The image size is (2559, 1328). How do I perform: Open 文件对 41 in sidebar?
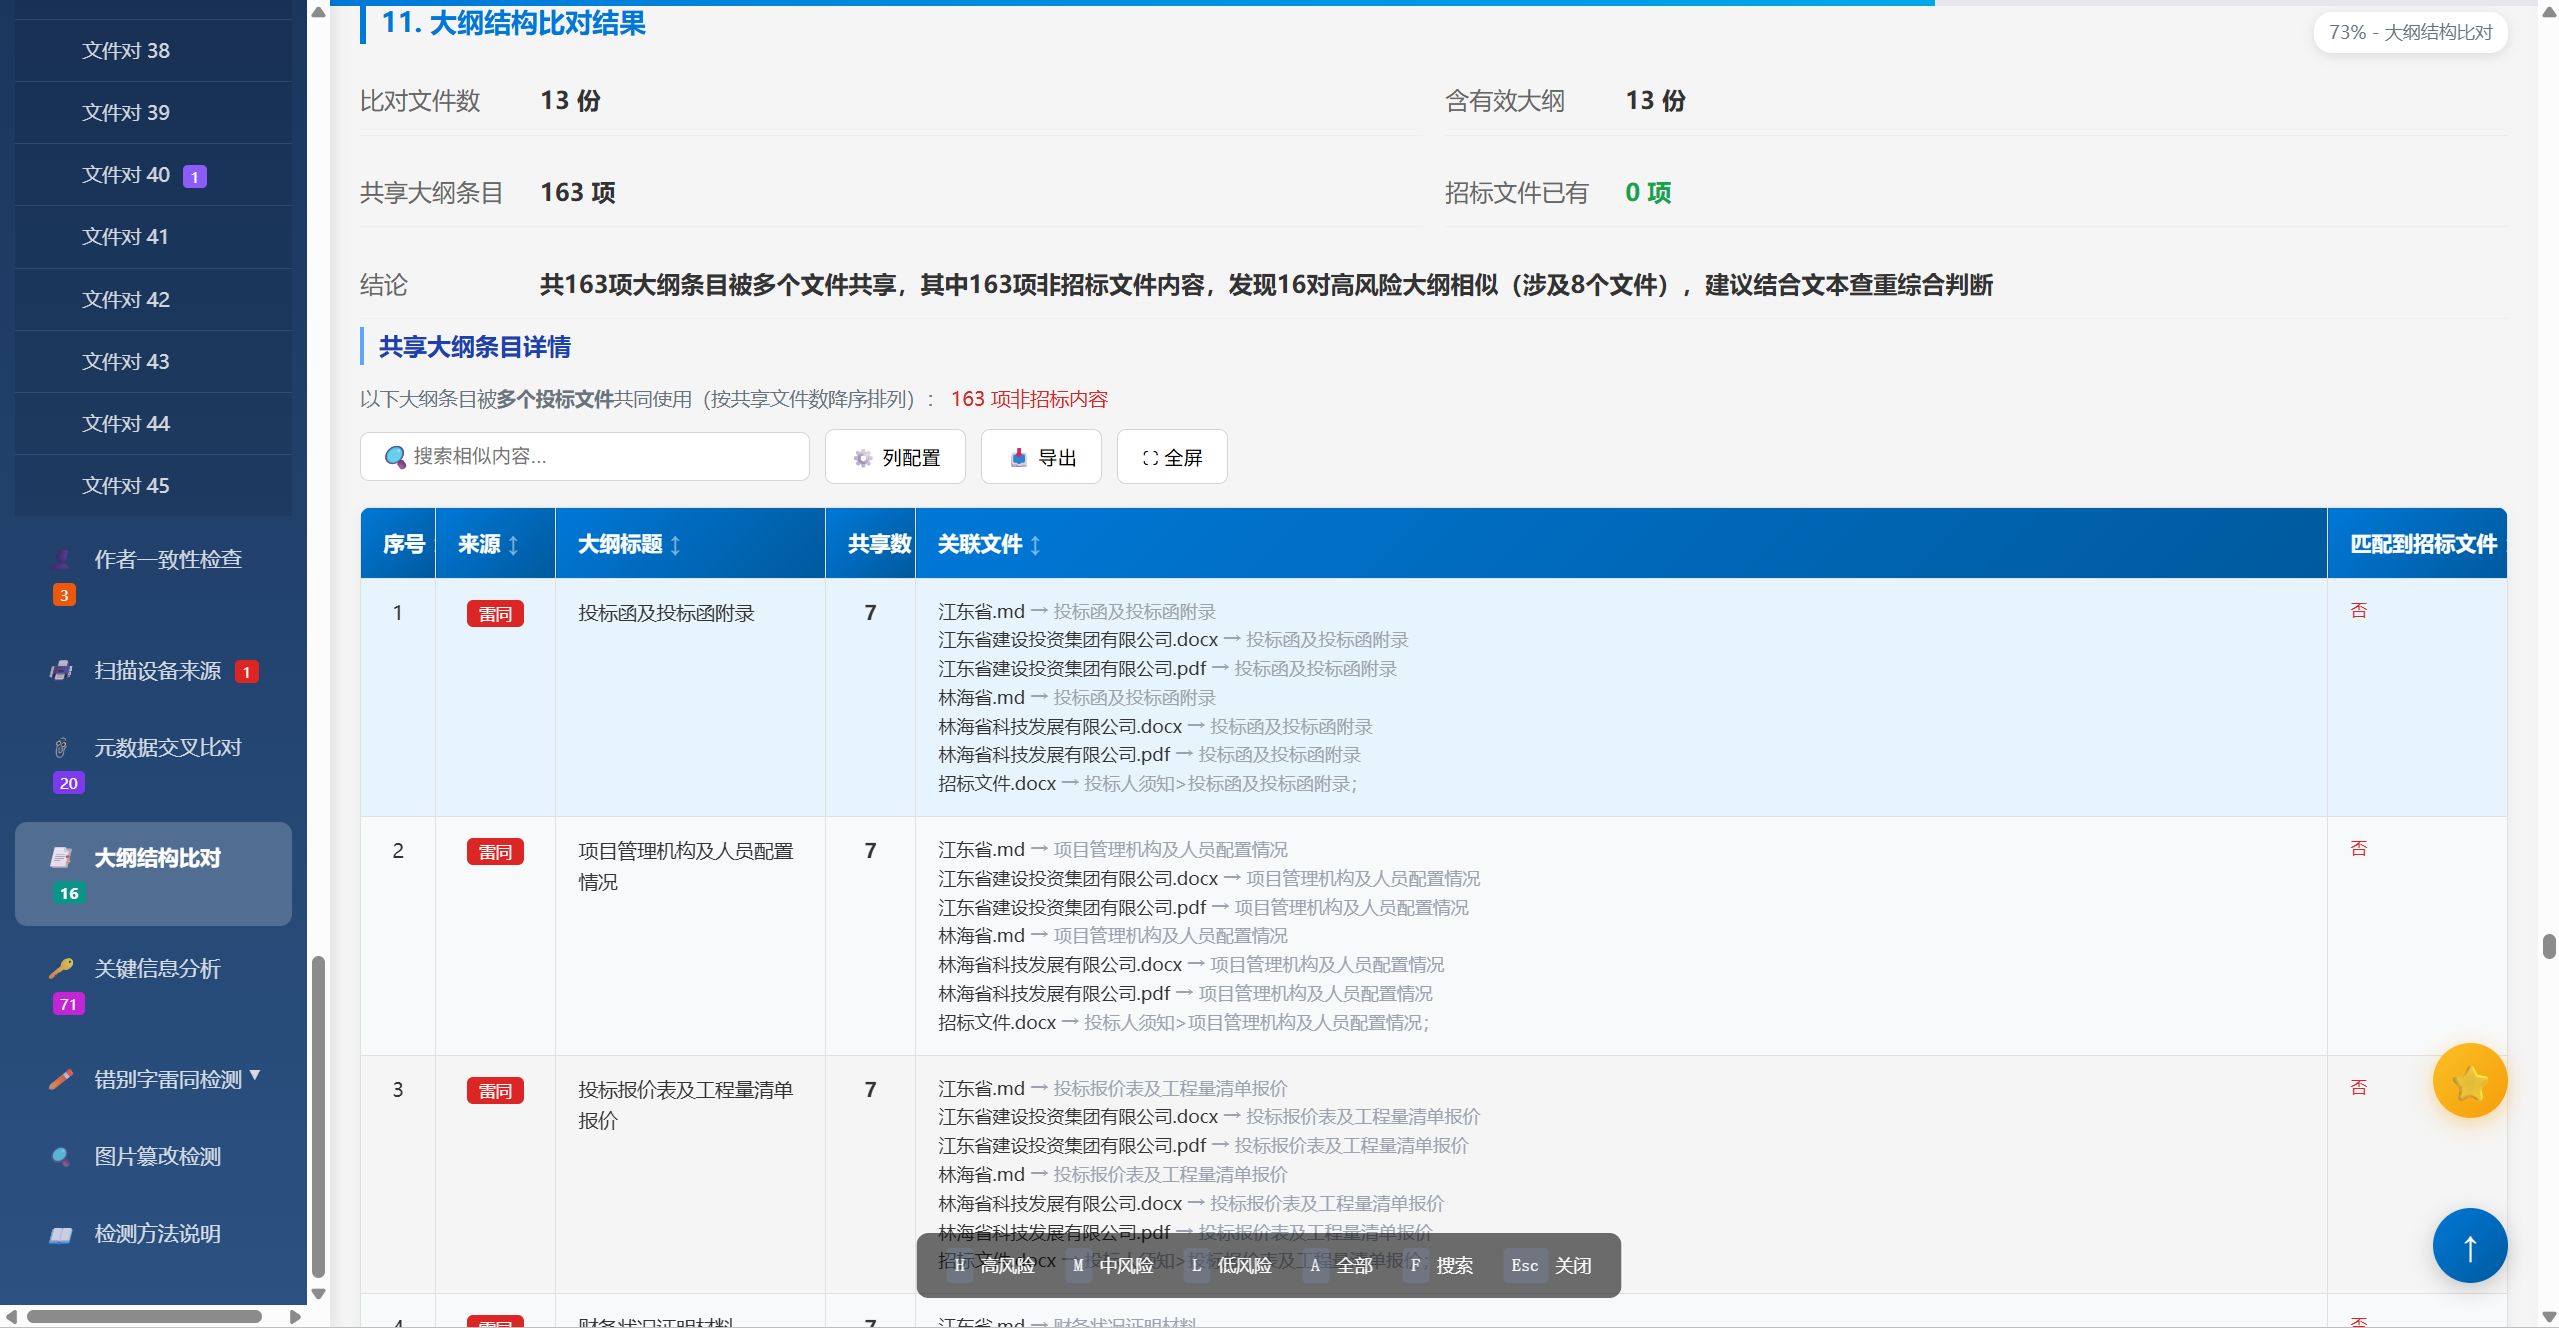coord(153,237)
